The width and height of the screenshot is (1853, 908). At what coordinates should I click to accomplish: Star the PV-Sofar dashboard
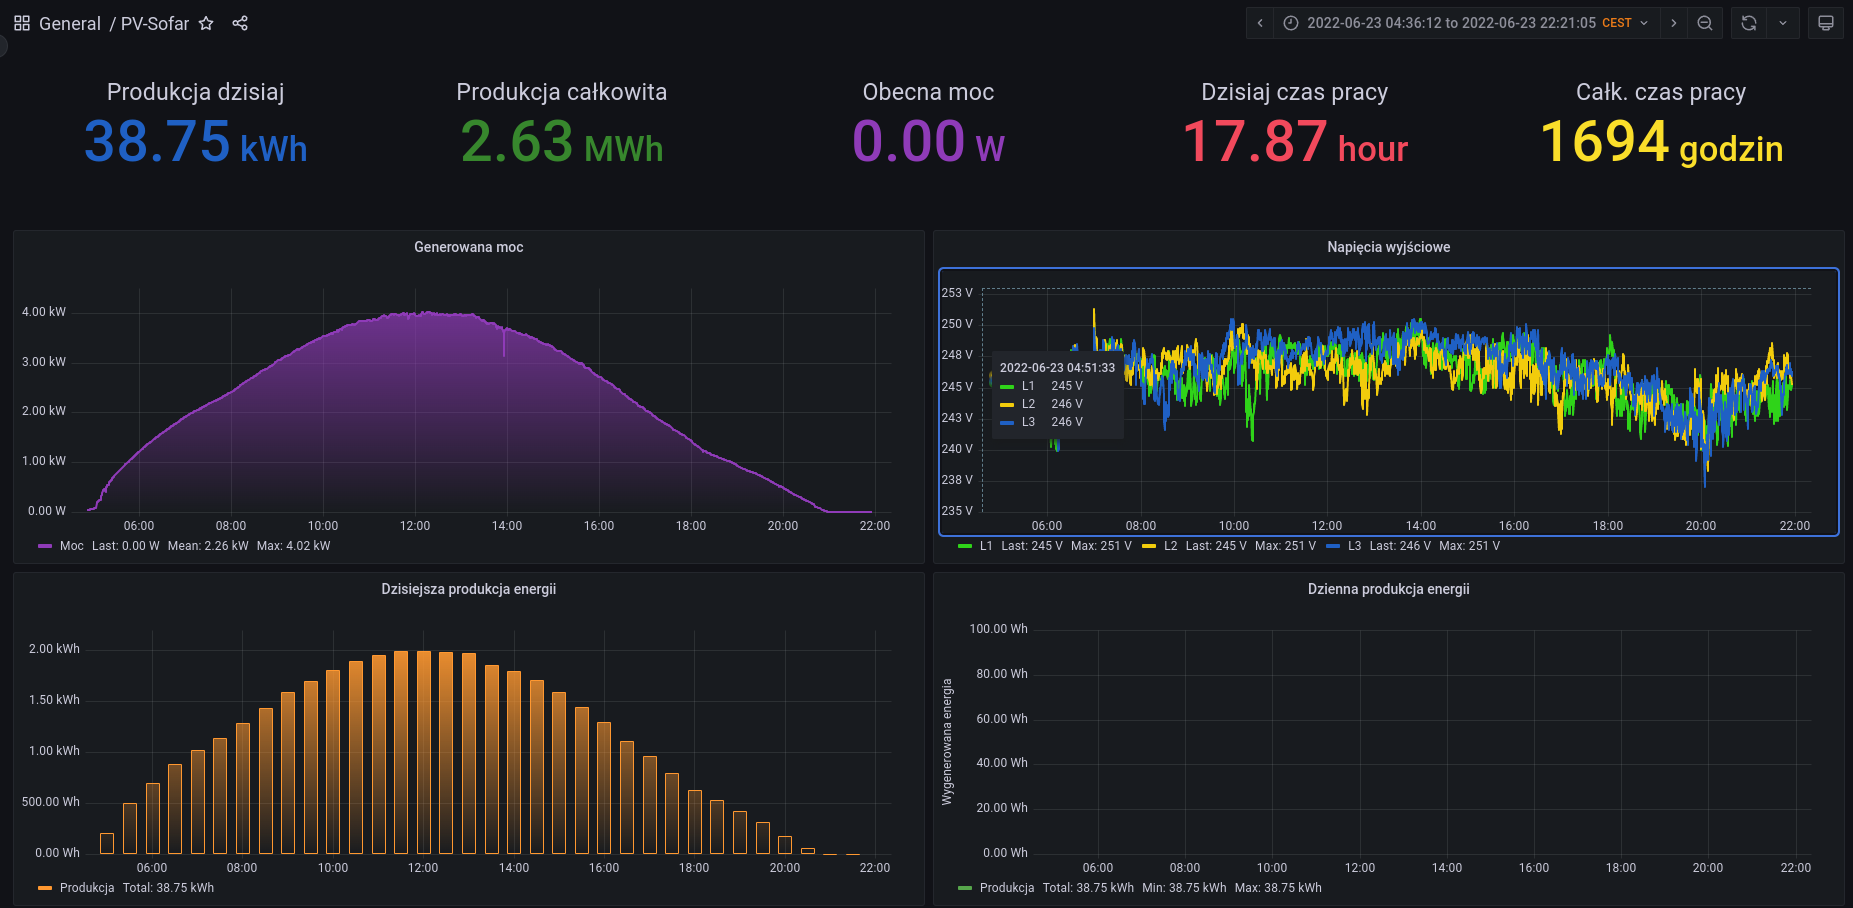206,23
